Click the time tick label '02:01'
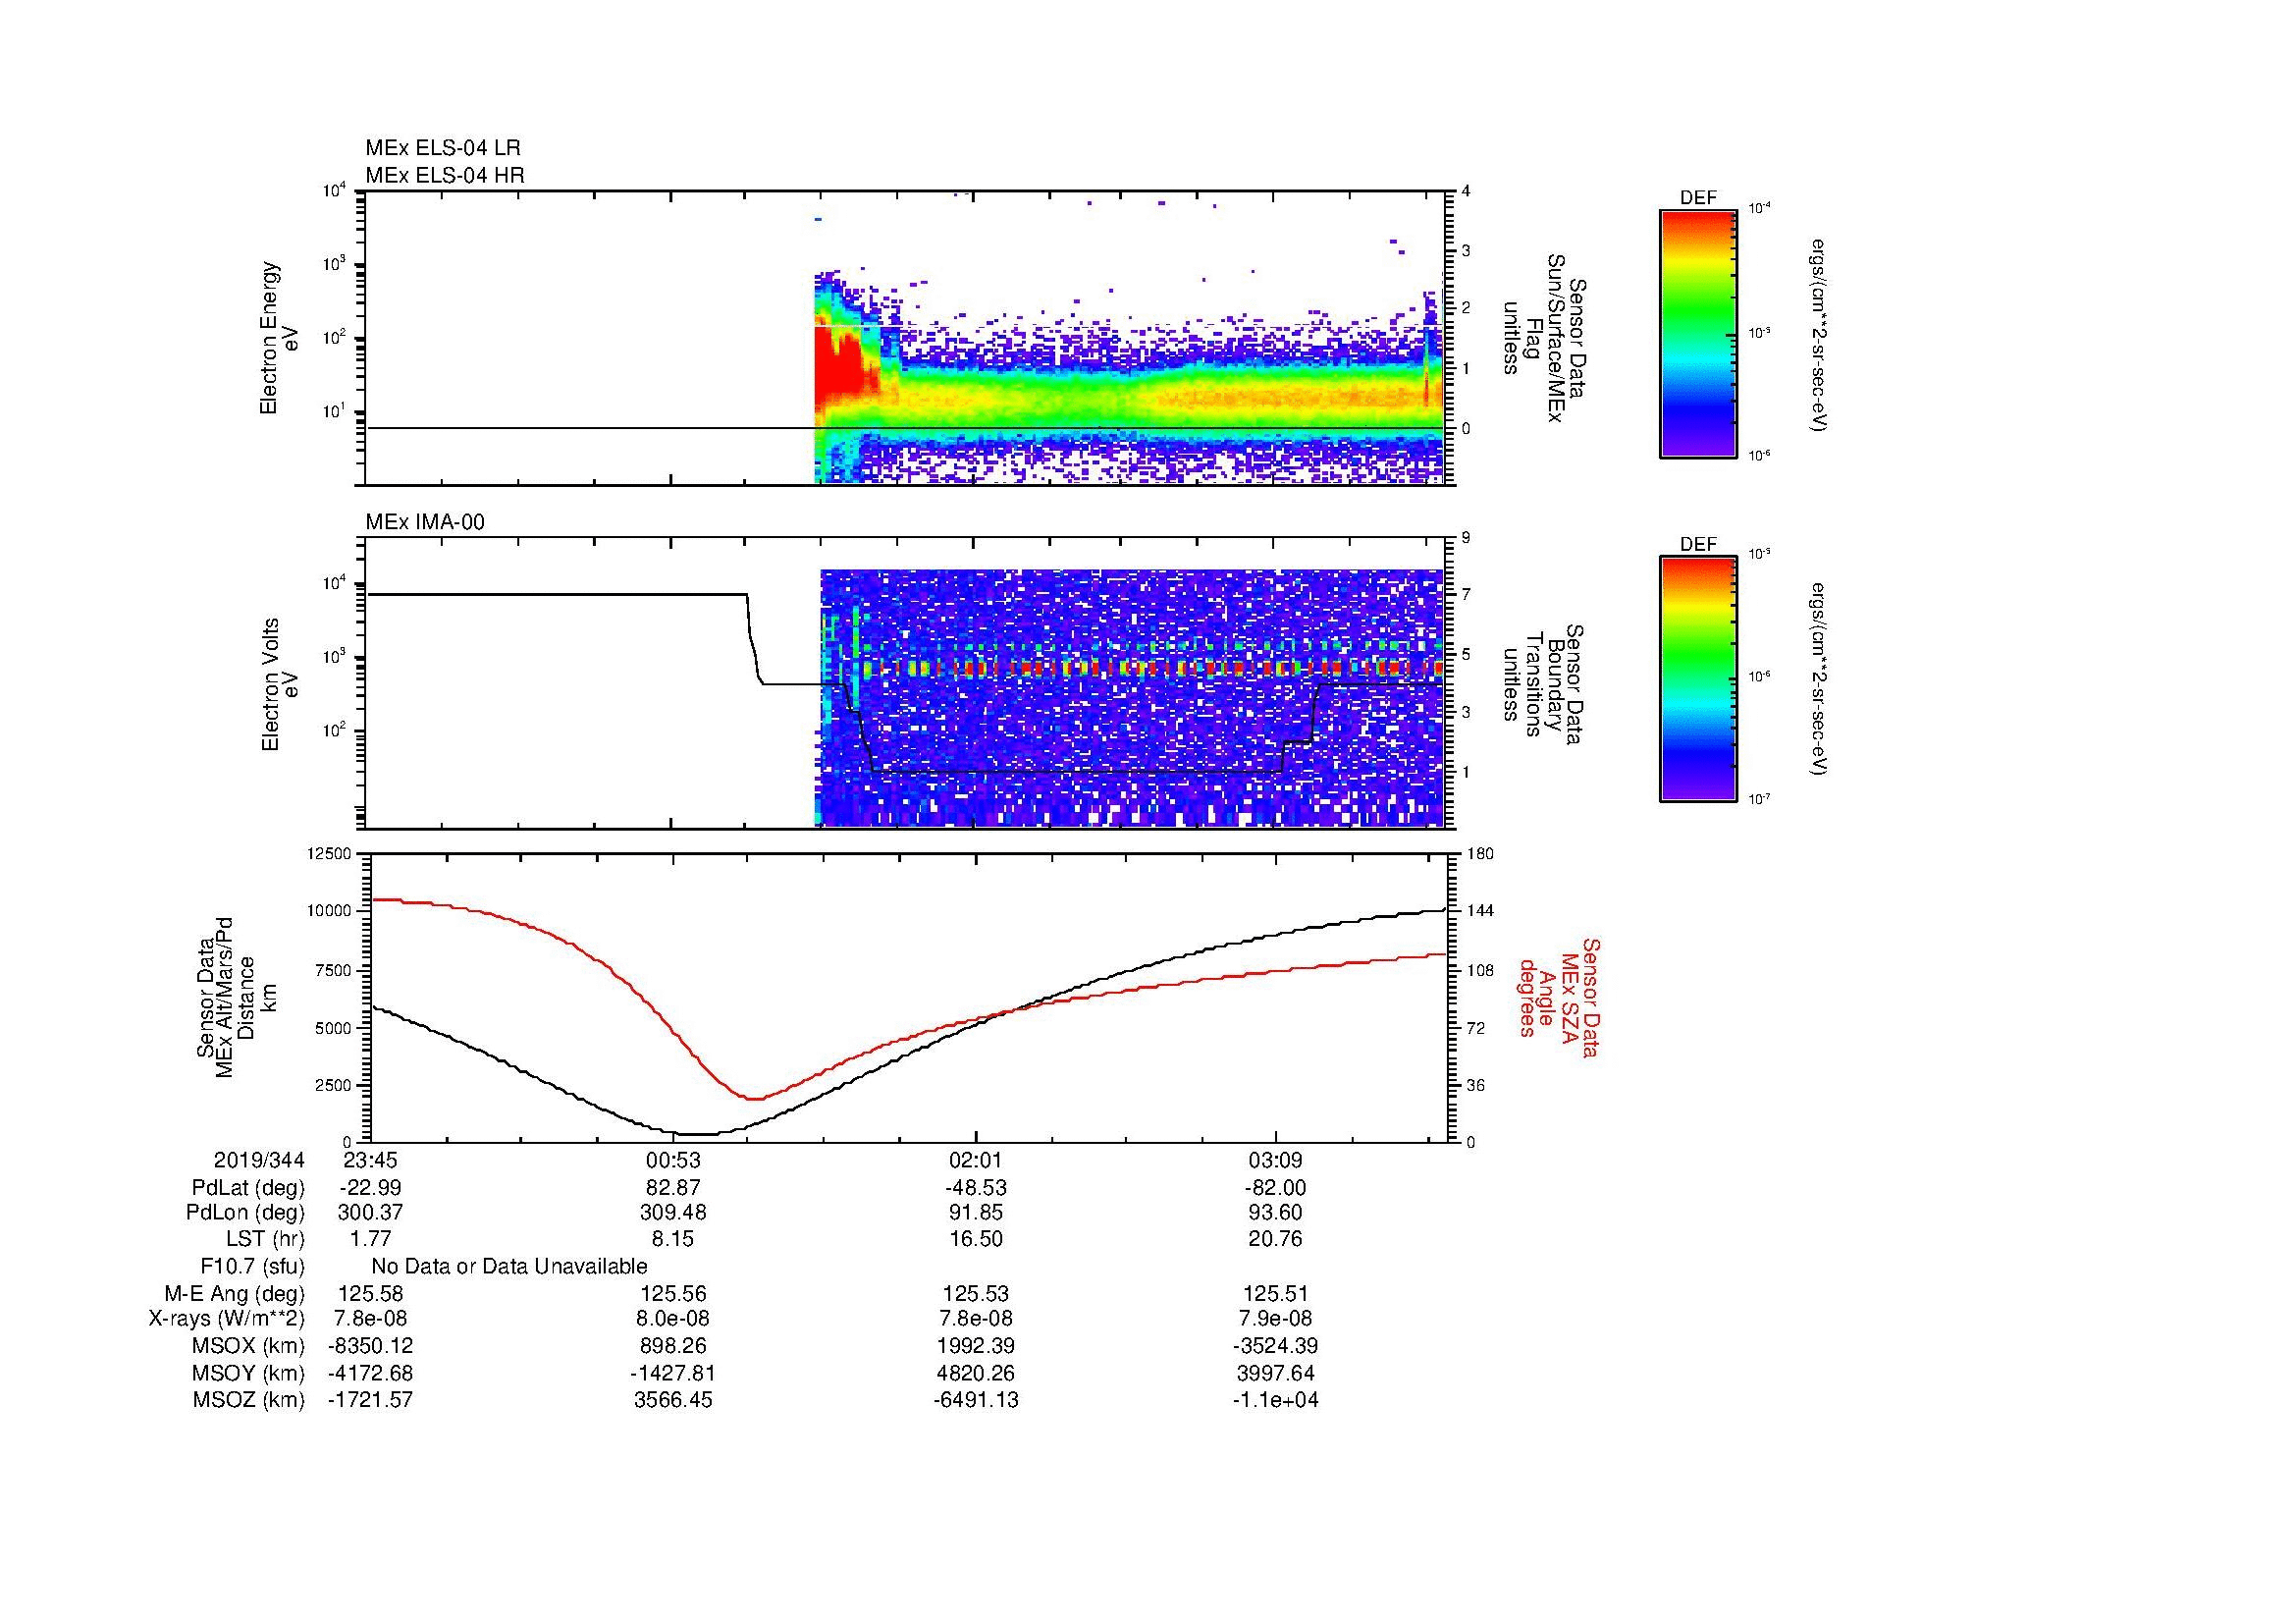The width and height of the screenshot is (2296, 1623). click(975, 1160)
